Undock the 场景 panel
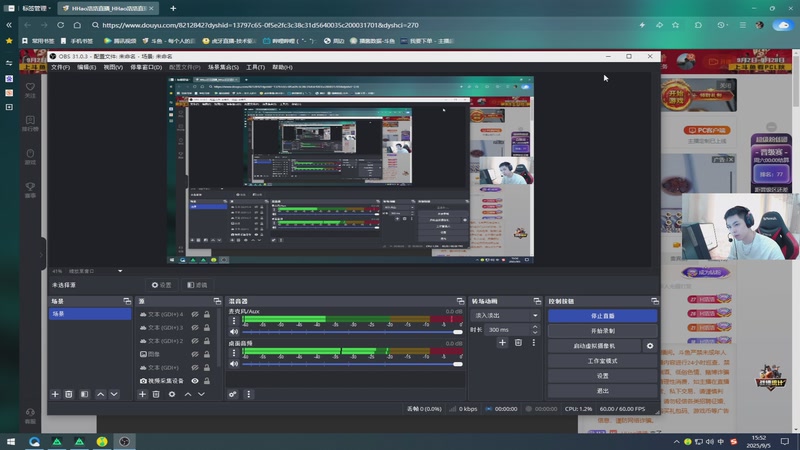The image size is (800, 450). pyautogui.click(x=127, y=301)
